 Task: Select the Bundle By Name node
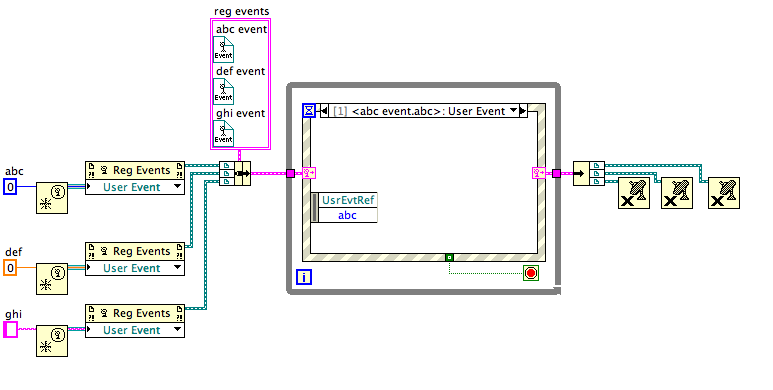point(235,174)
